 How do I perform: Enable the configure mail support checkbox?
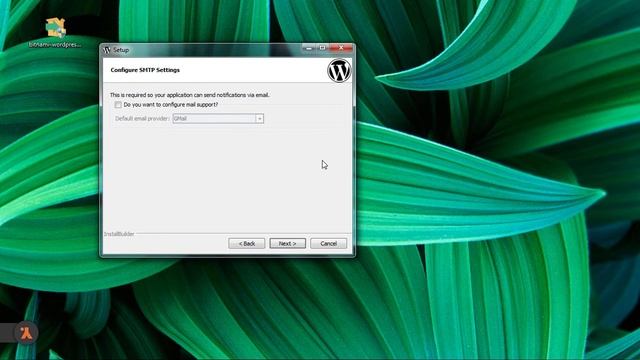pos(118,105)
